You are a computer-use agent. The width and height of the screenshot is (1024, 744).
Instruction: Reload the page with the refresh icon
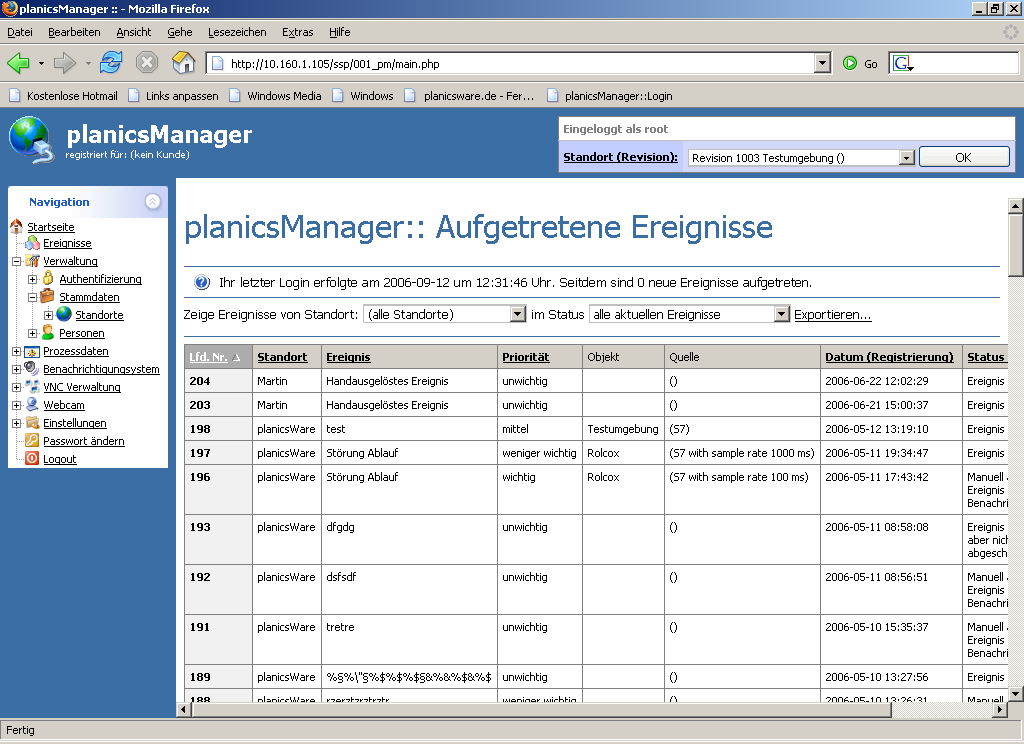(111, 63)
